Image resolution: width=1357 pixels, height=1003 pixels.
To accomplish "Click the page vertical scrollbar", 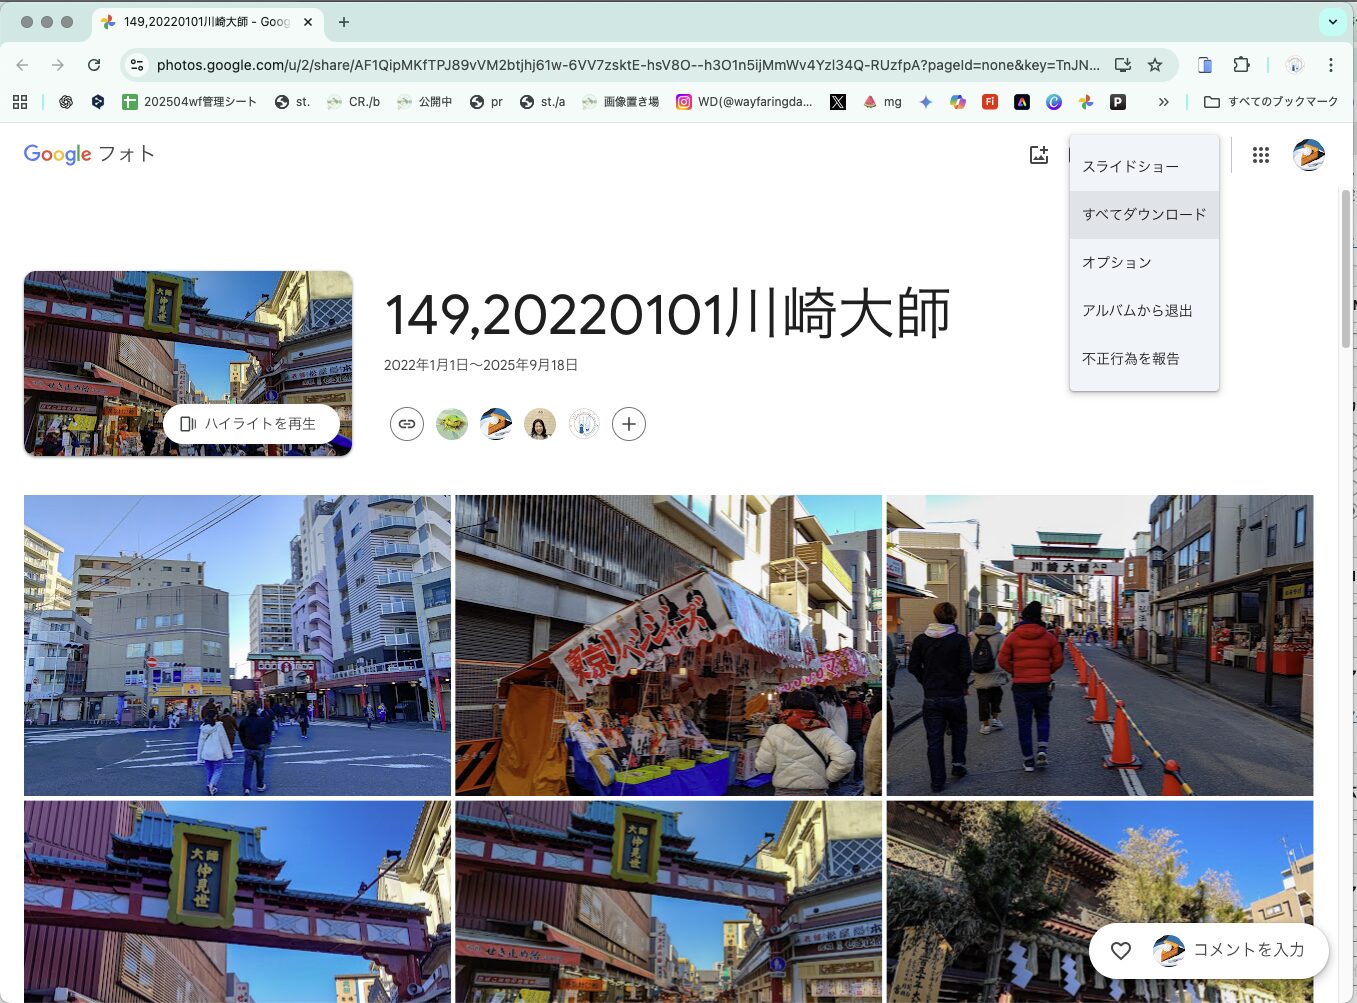I will coord(1346,270).
